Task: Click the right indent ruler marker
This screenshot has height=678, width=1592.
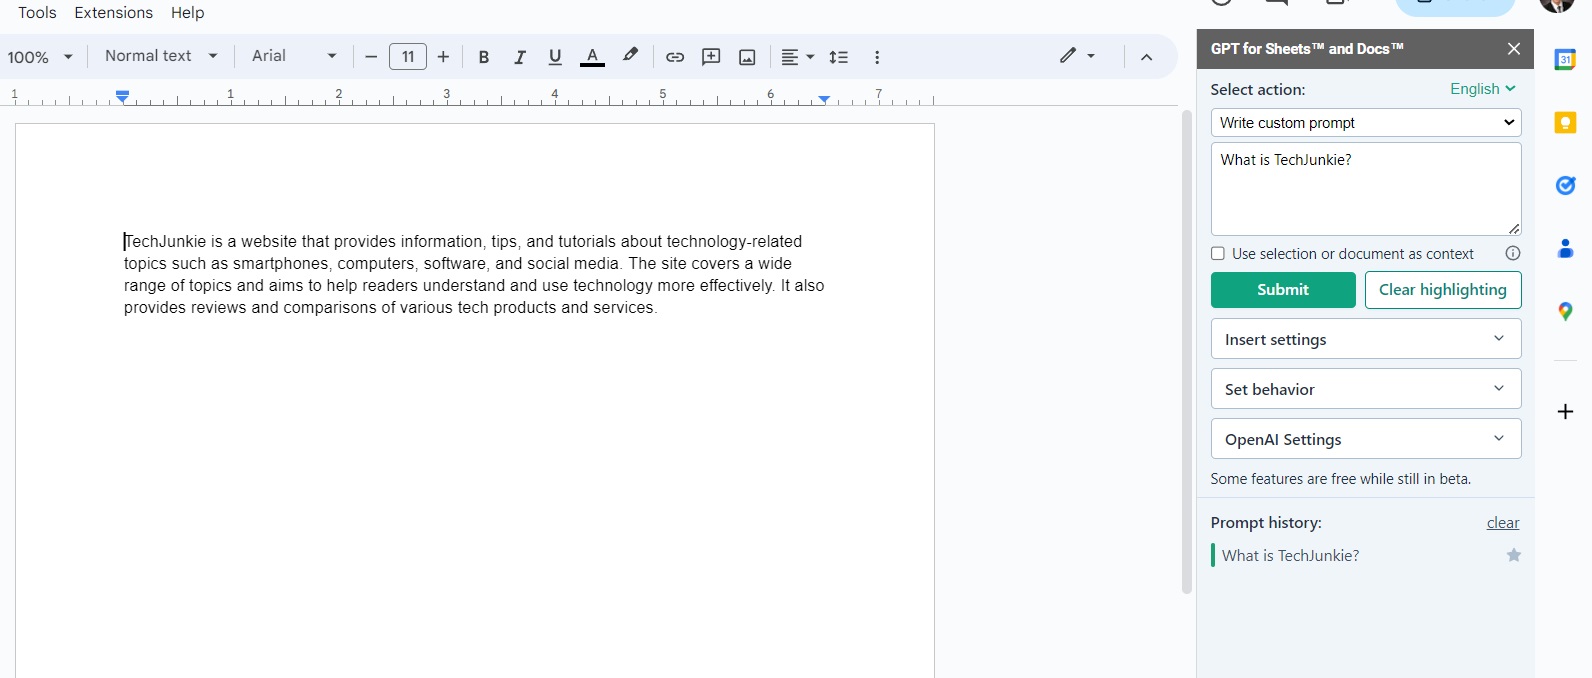Action: 824,99
